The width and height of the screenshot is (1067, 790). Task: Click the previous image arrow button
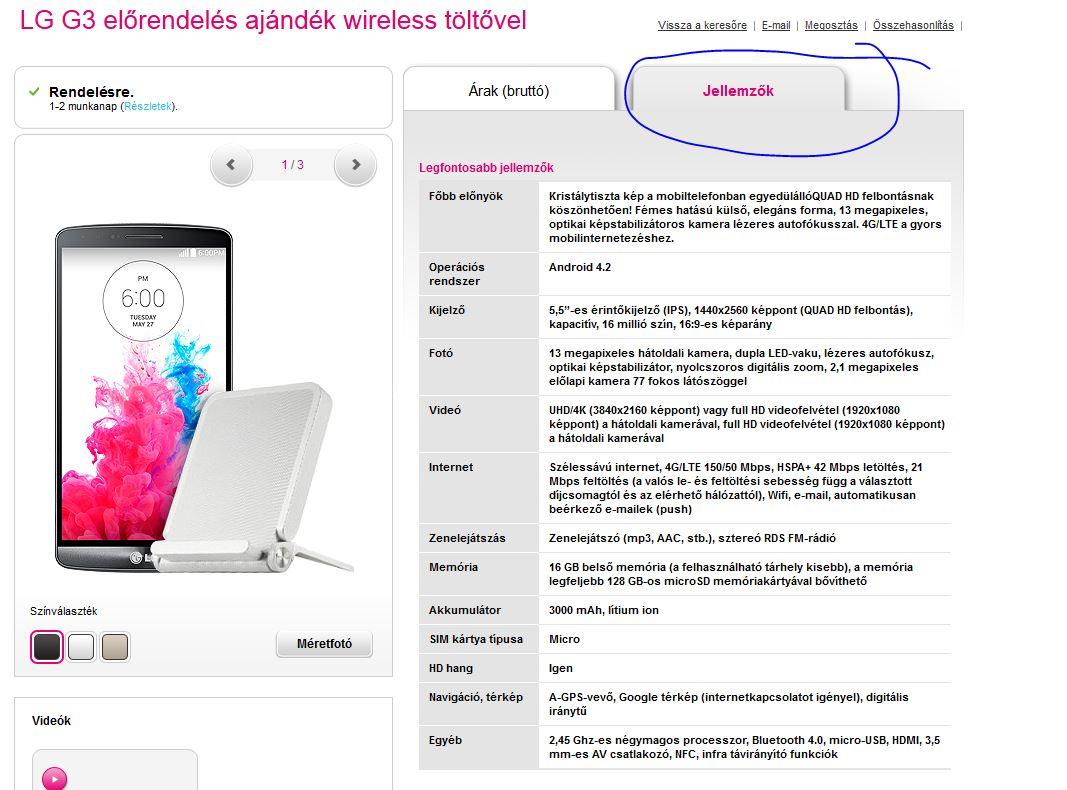pyautogui.click(x=231, y=165)
